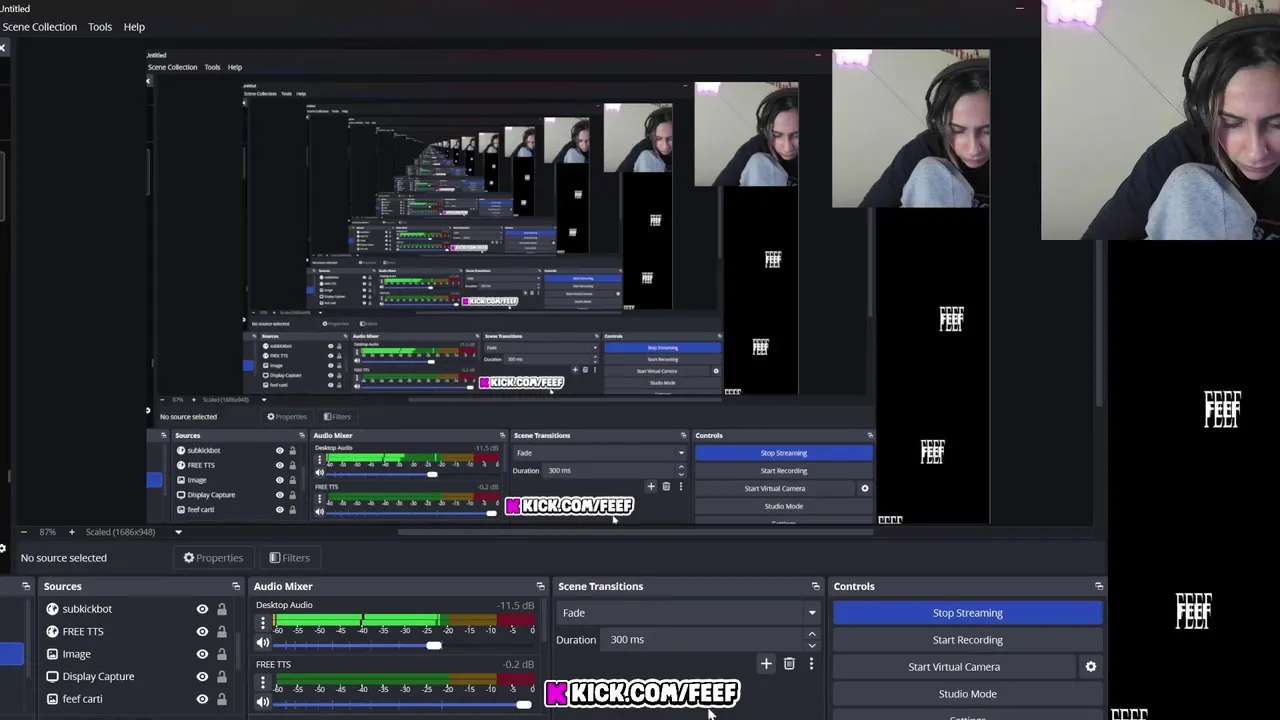This screenshot has height=720, width=1280.
Task: Click the browser icon of subkickbot source
Action: [52, 609]
